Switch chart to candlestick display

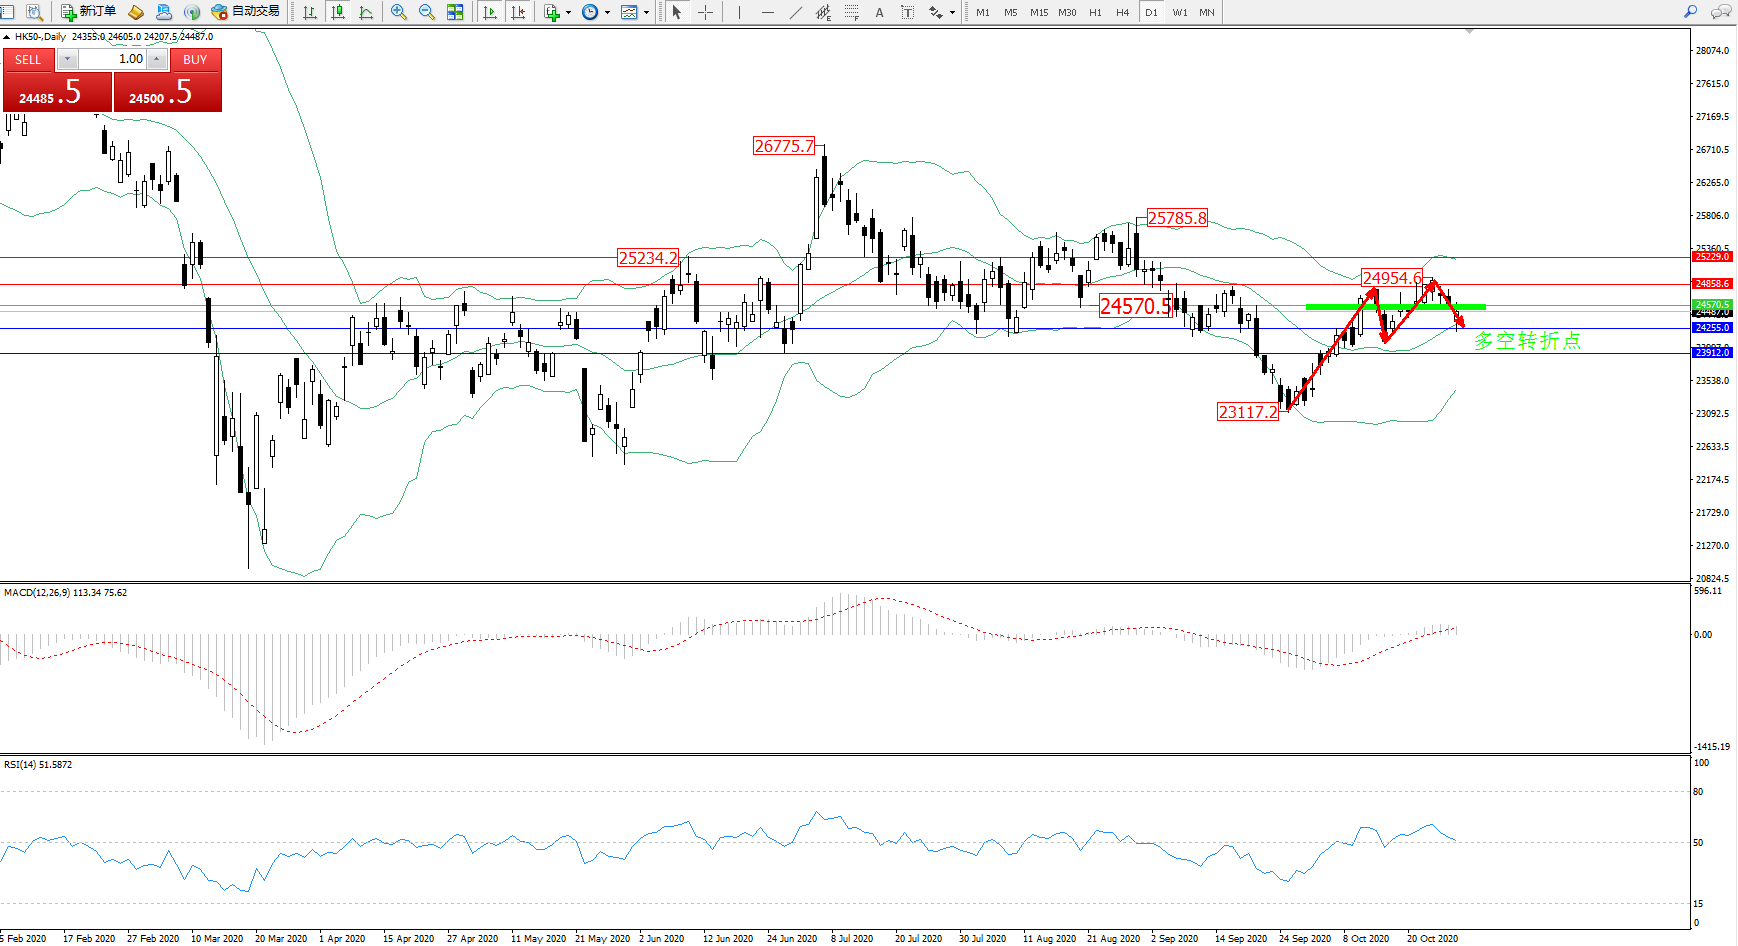(x=338, y=12)
